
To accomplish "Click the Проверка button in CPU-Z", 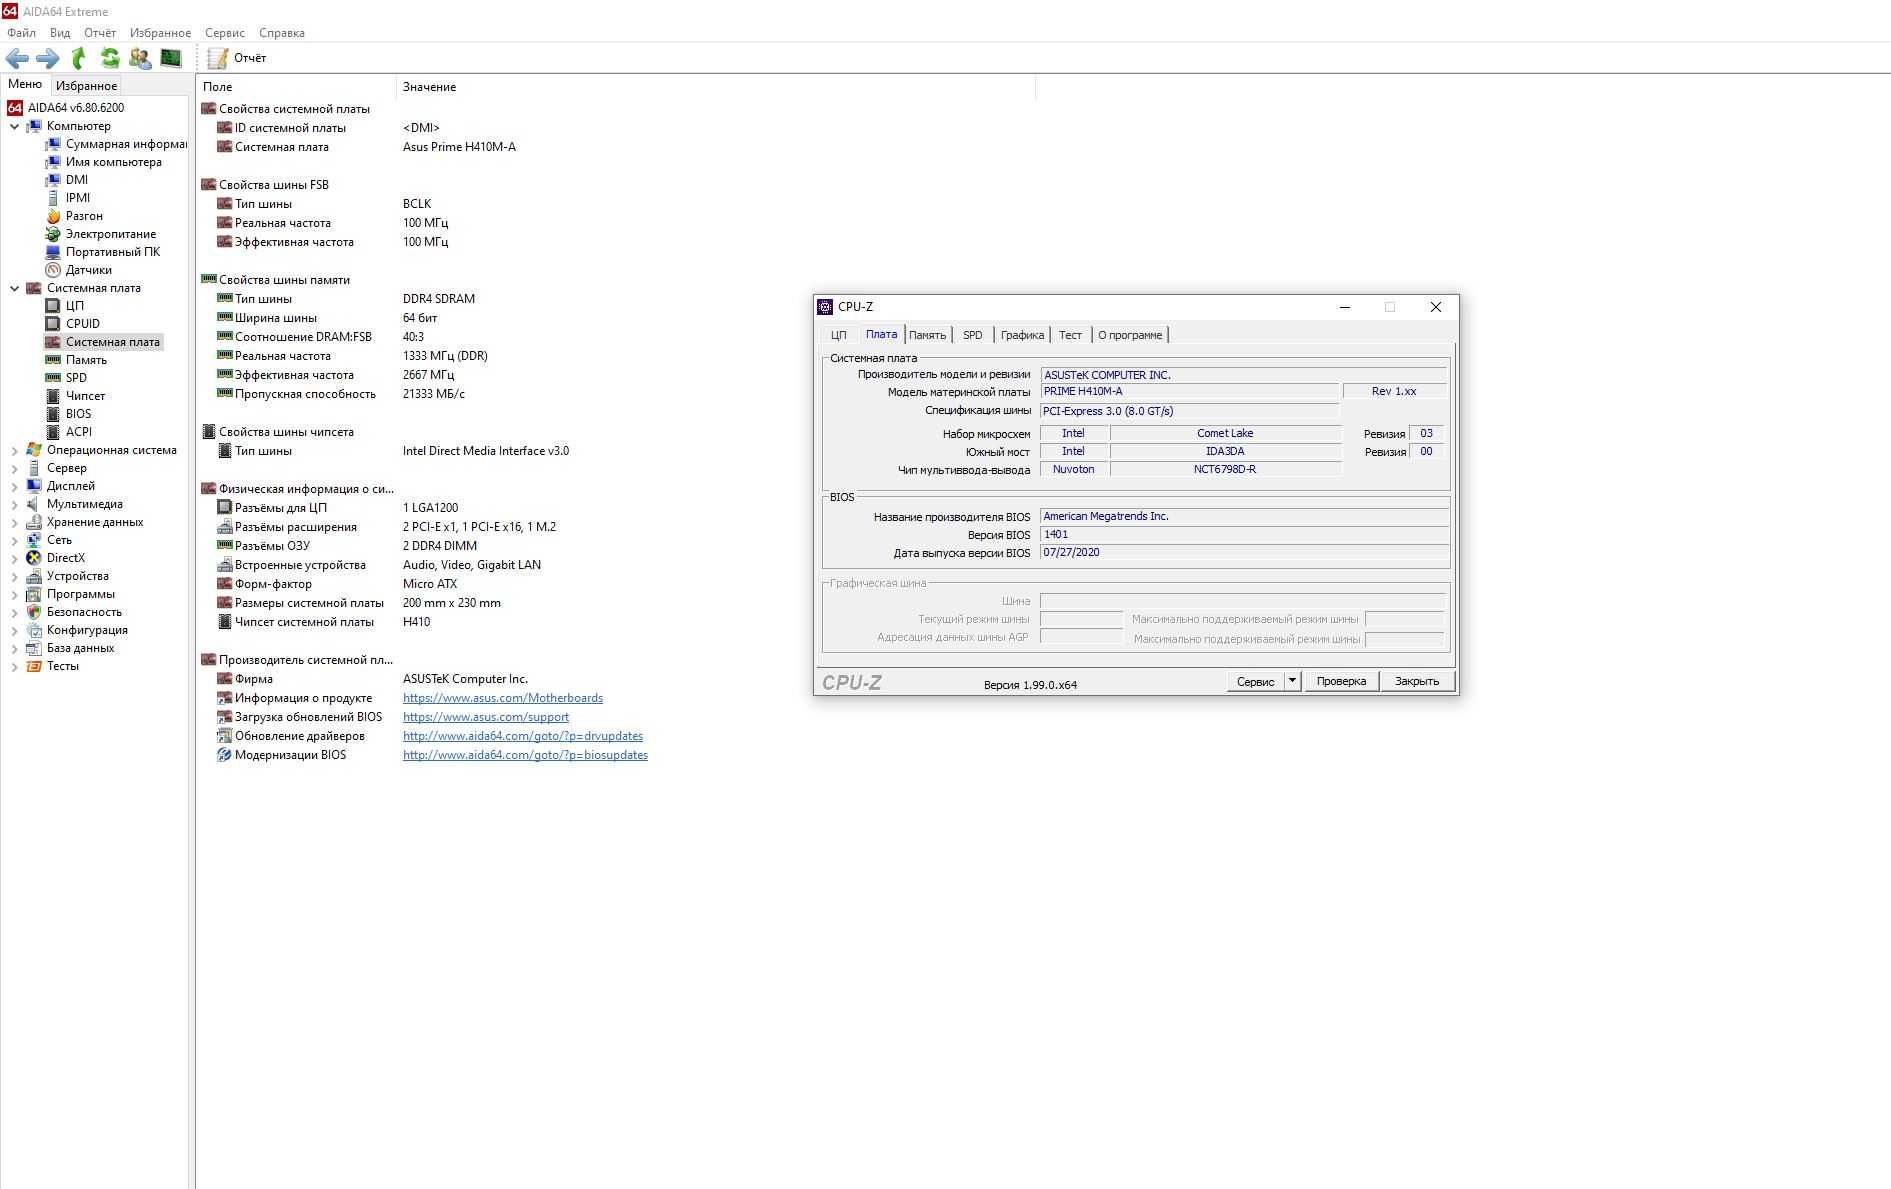I will pos(1341,681).
